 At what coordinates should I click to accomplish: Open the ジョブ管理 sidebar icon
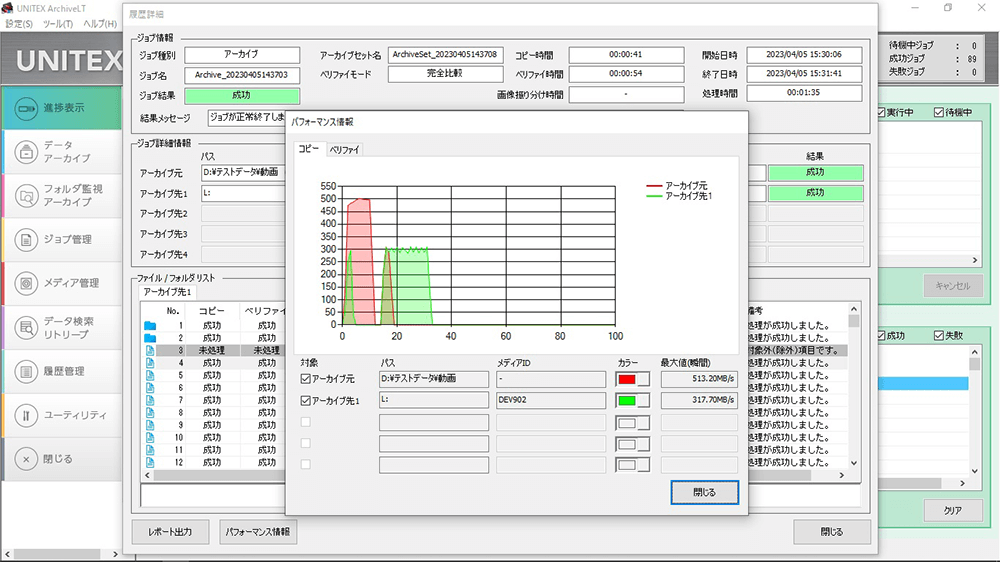point(26,240)
